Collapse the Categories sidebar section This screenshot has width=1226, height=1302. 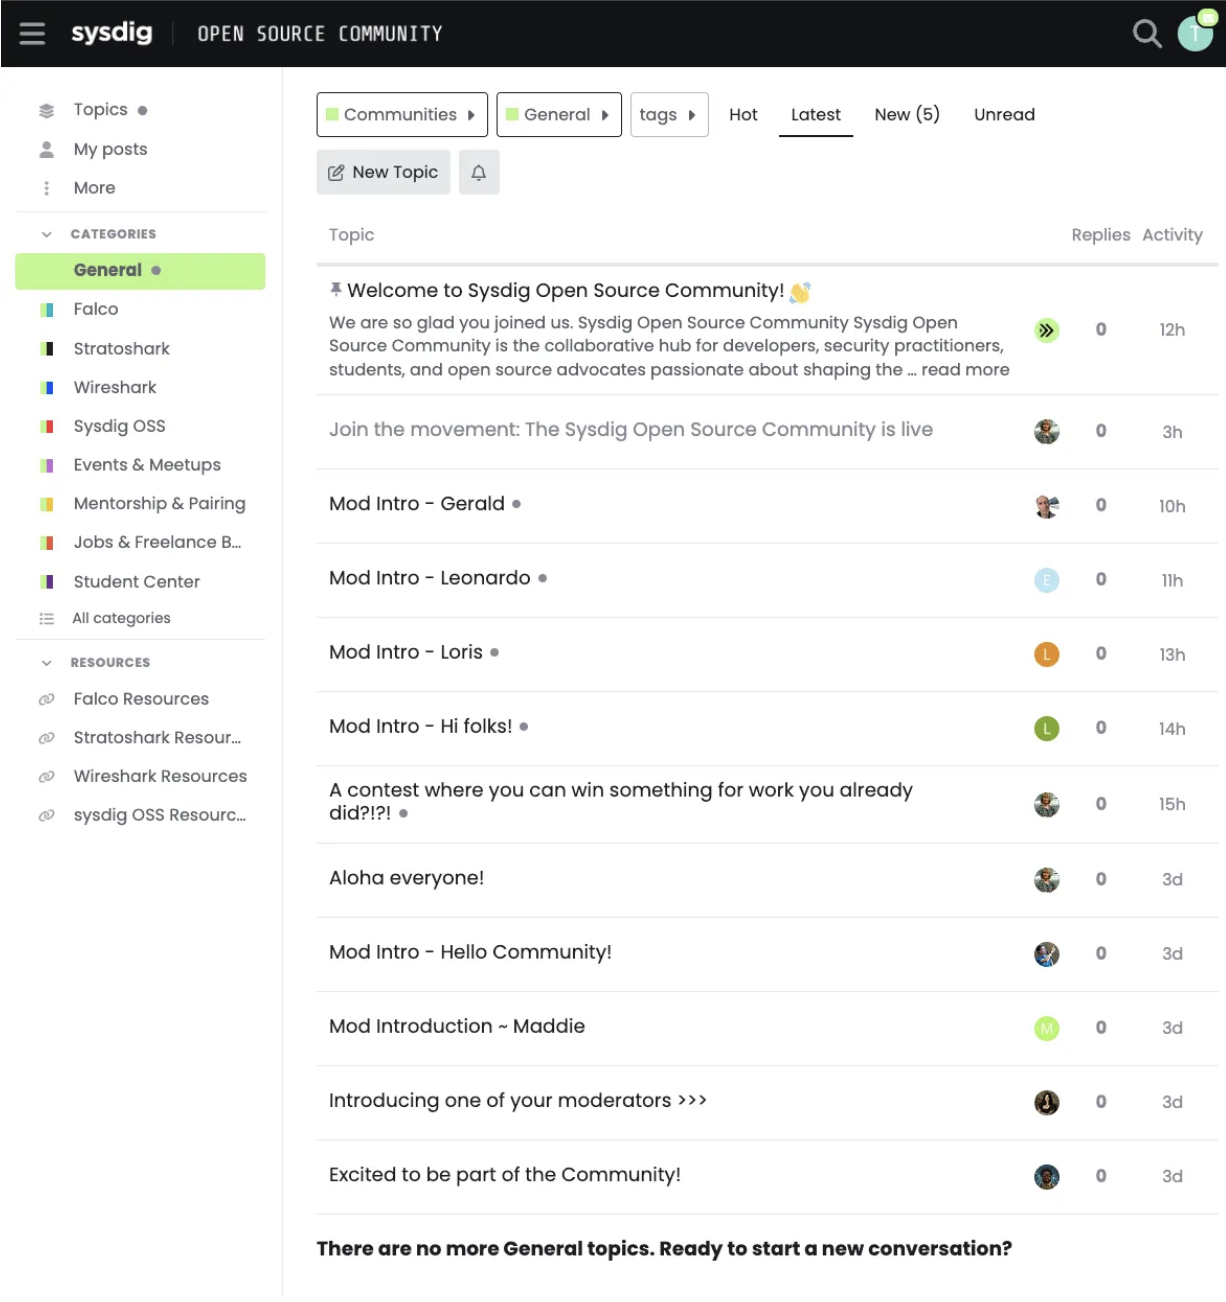(x=46, y=234)
